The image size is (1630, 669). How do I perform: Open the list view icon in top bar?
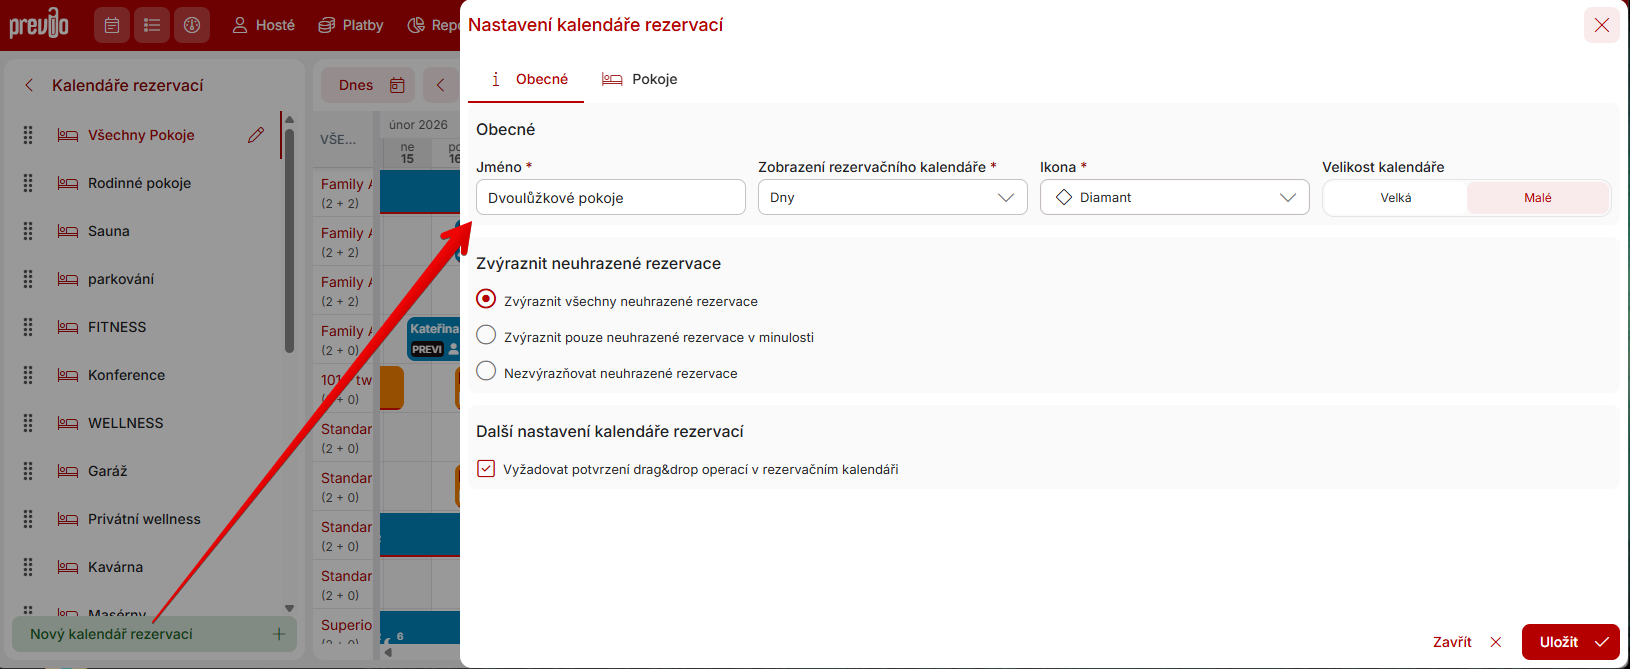(152, 25)
